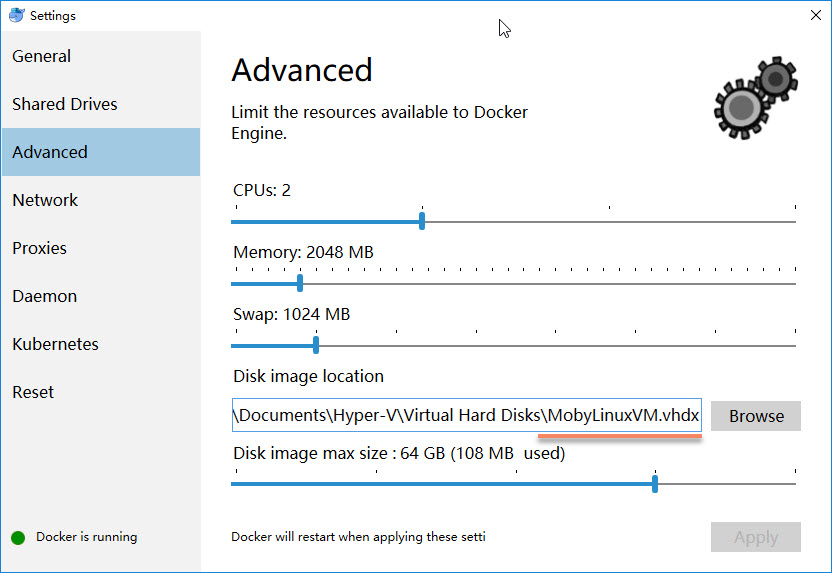
Task: Click the right end of CPUs slider track
Action: pos(794,221)
